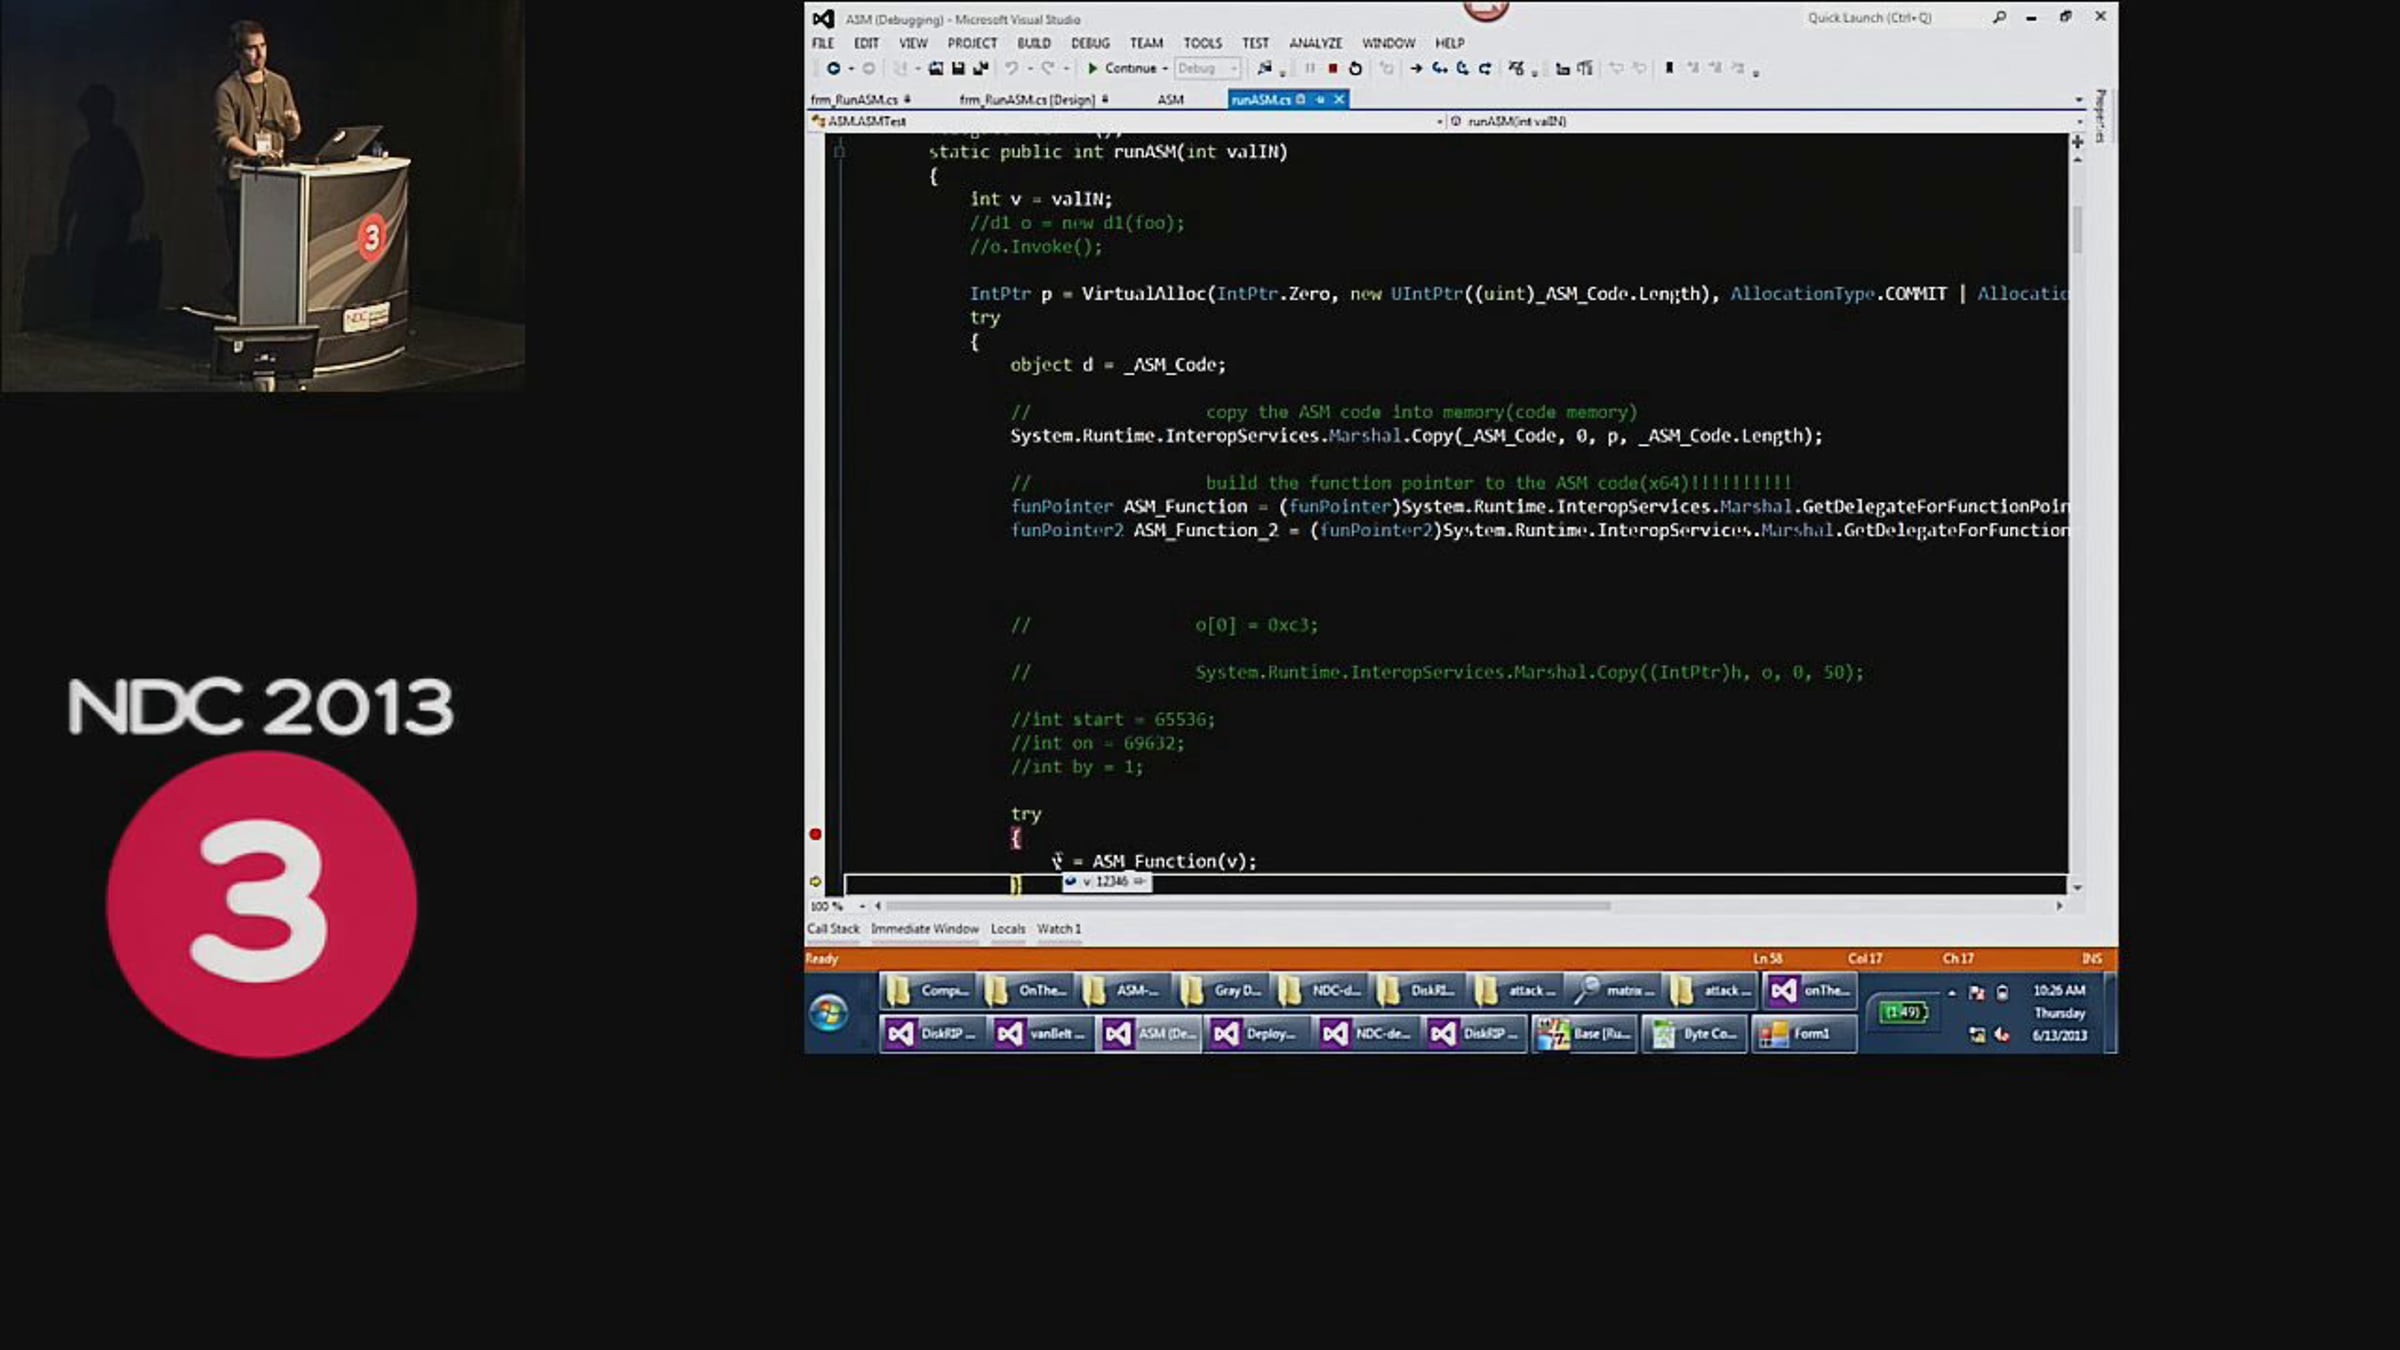This screenshot has width=2400, height=1350.
Task: Click the editor vertical scrollbar thumb
Action: click(2077, 229)
